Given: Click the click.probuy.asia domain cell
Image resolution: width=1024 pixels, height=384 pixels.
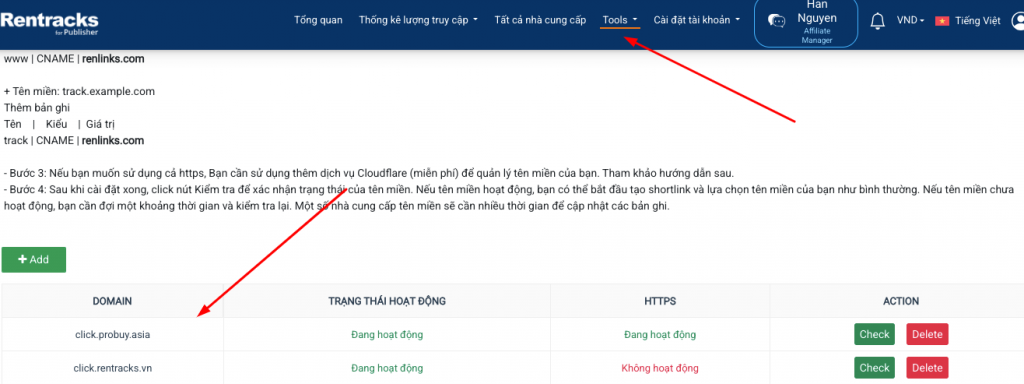Looking at the screenshot, I should pos(112,334).
